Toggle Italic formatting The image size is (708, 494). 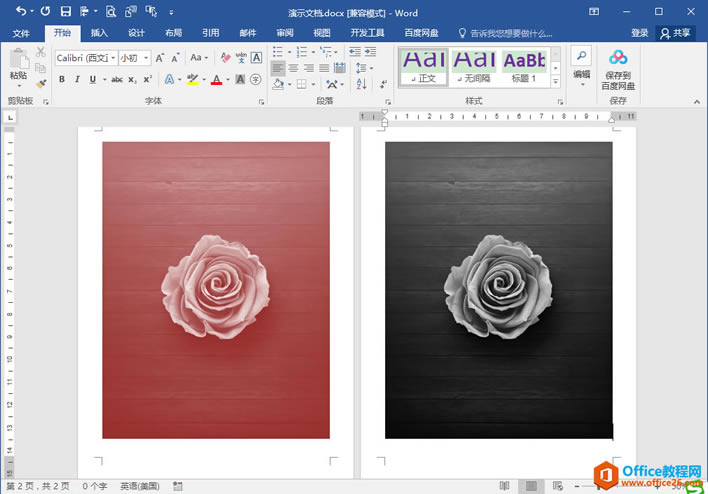[x=77, y=79]
